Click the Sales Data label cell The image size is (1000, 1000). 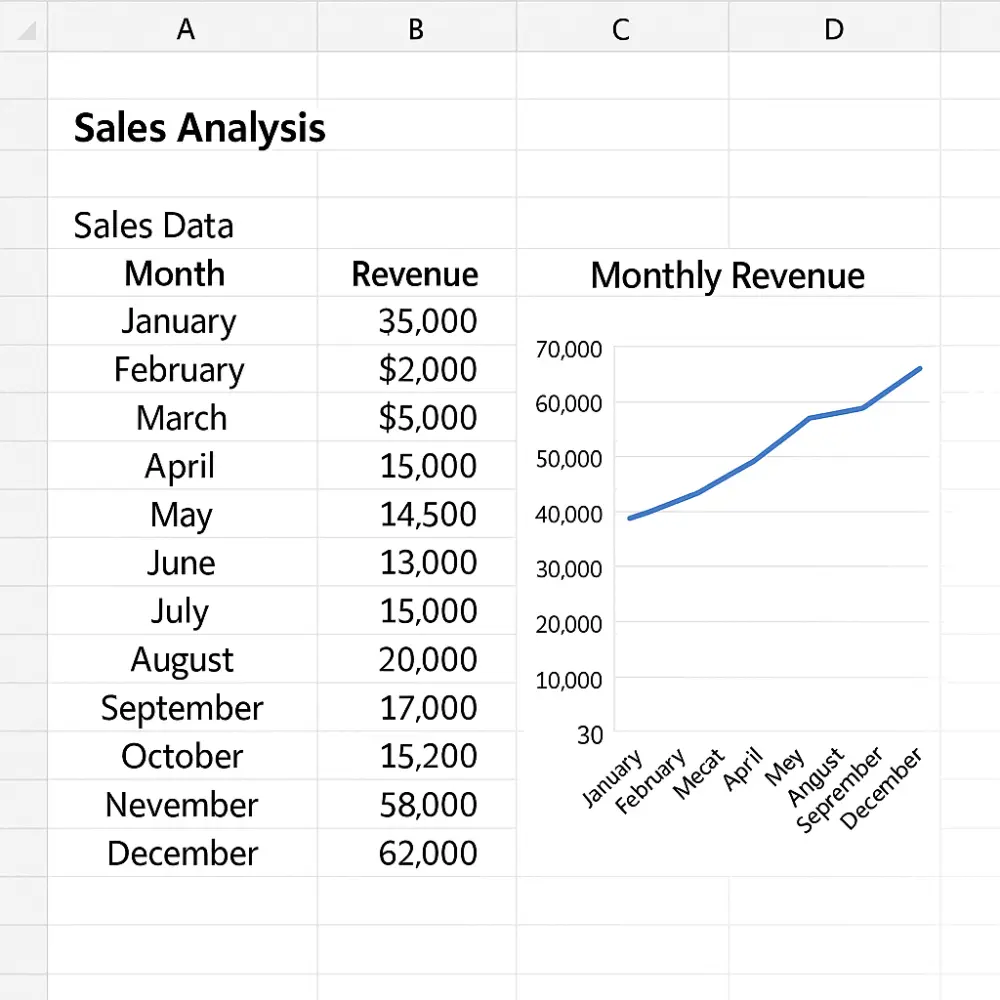(153, 225)
